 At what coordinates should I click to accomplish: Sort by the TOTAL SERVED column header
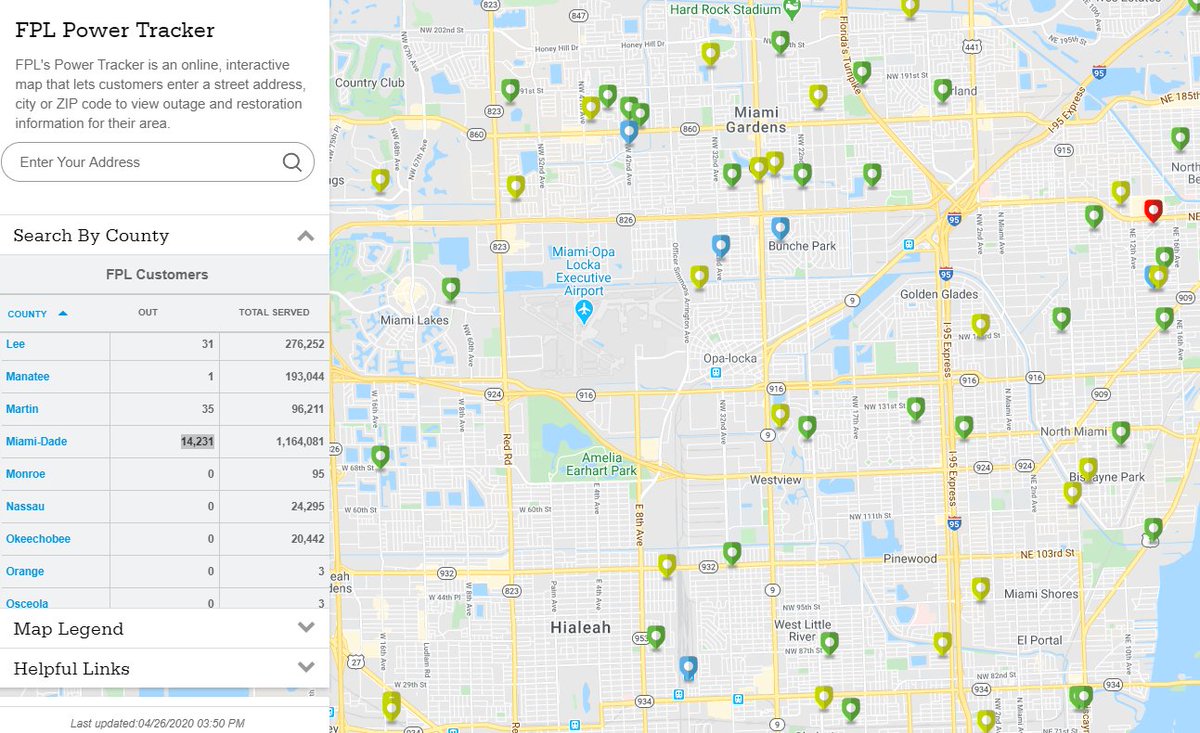pyautogui.click(x=274, y=312)
